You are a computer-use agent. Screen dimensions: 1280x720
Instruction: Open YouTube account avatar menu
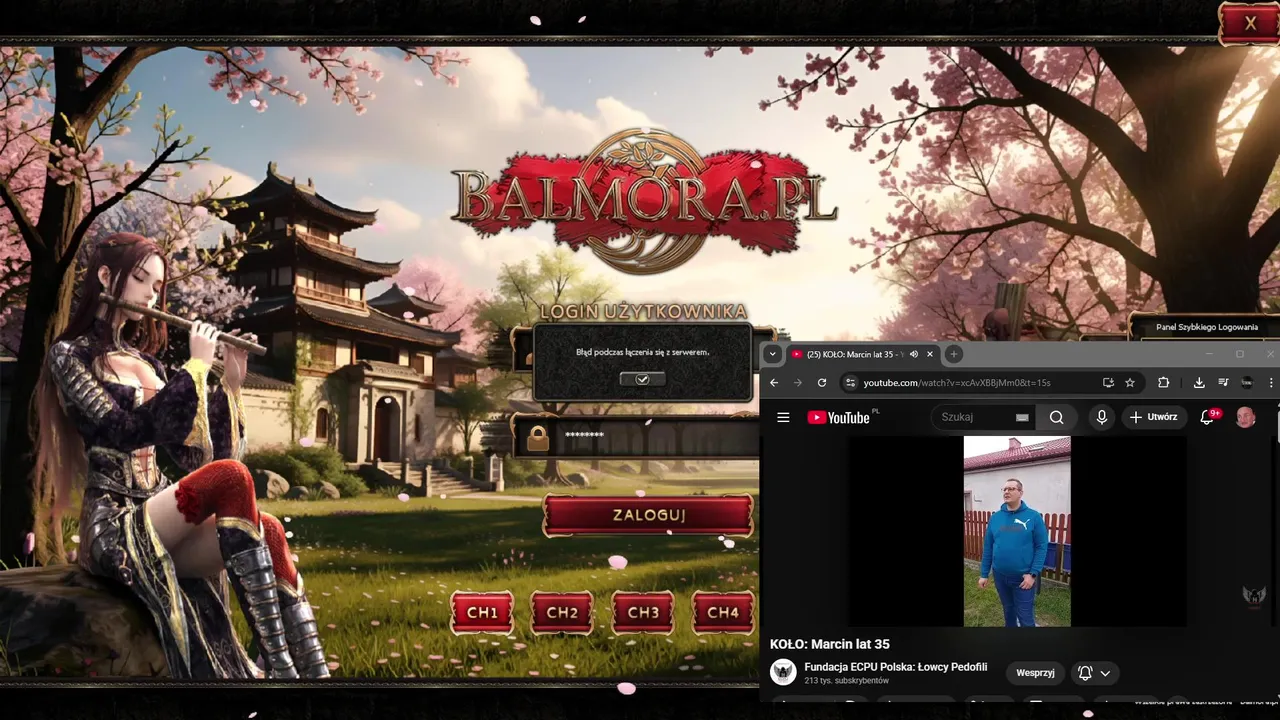coord(1245,417)
